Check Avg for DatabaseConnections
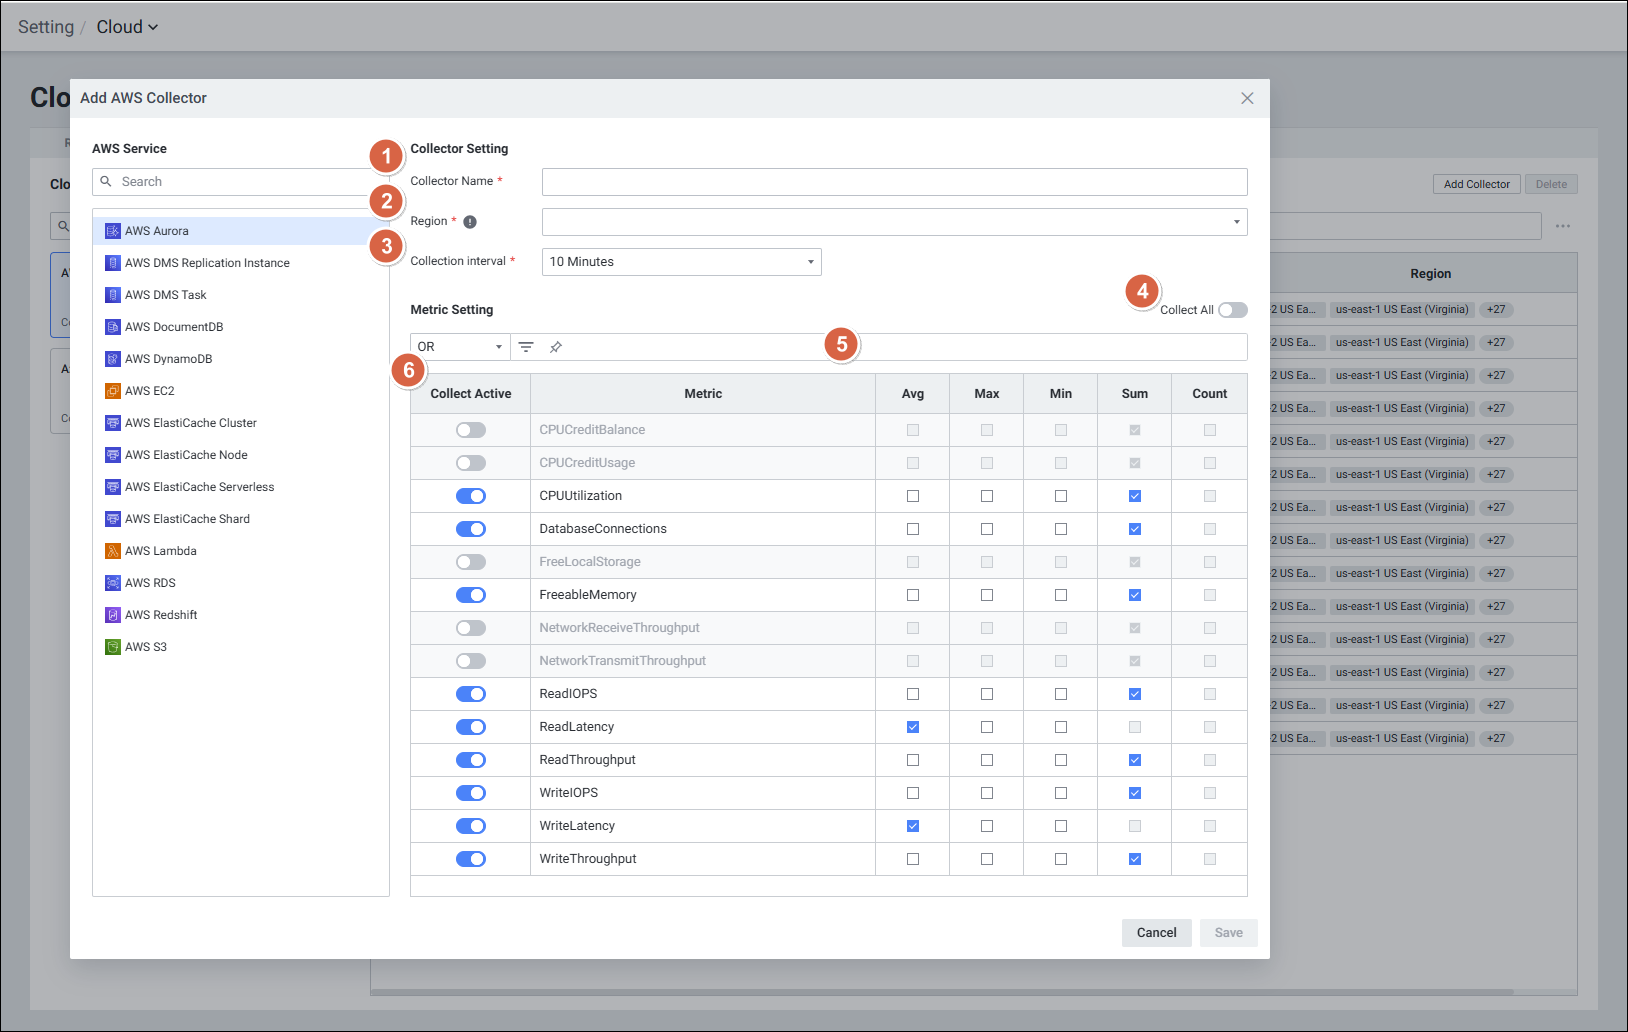 pyautogui.click(x=912, y=529)
